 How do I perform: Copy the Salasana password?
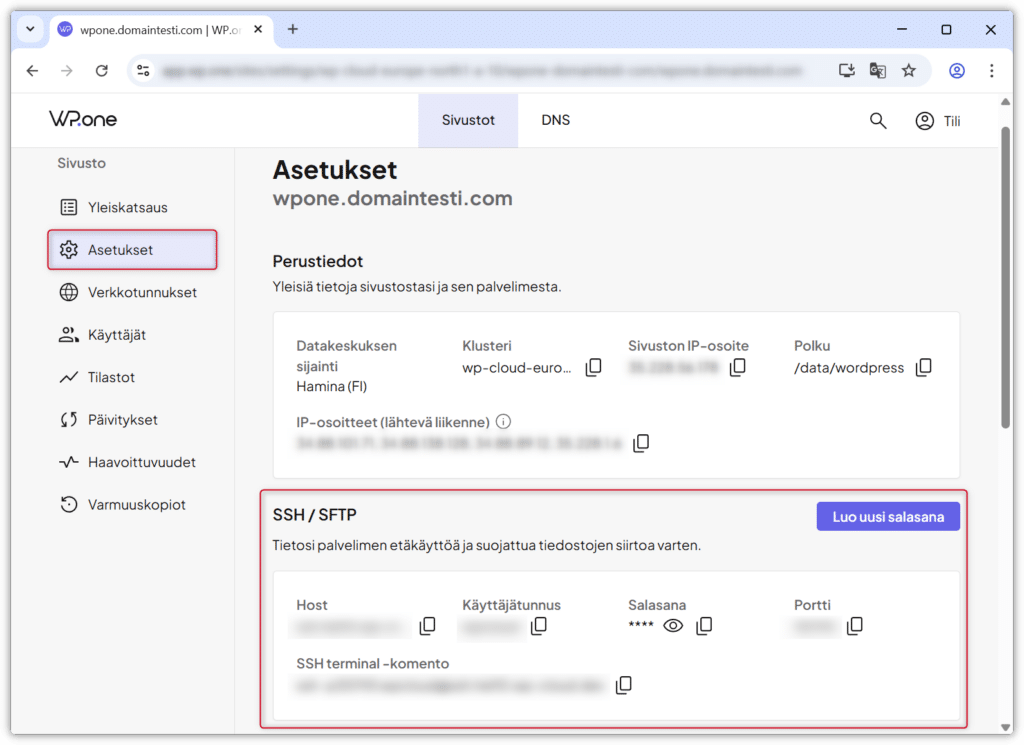[704, 626]
